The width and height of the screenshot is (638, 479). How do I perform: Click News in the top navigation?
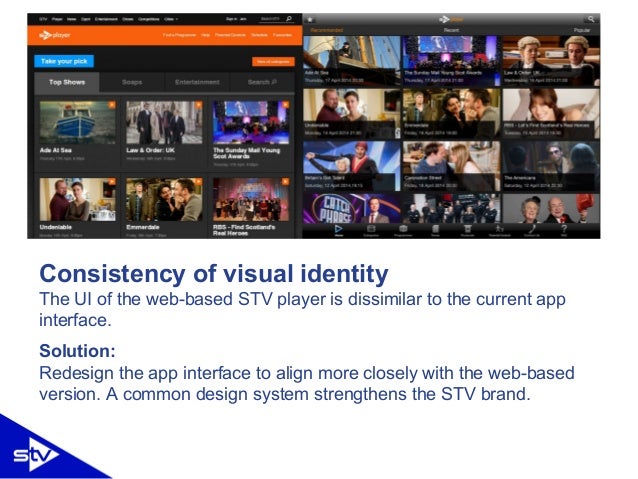tap(72, 19)
